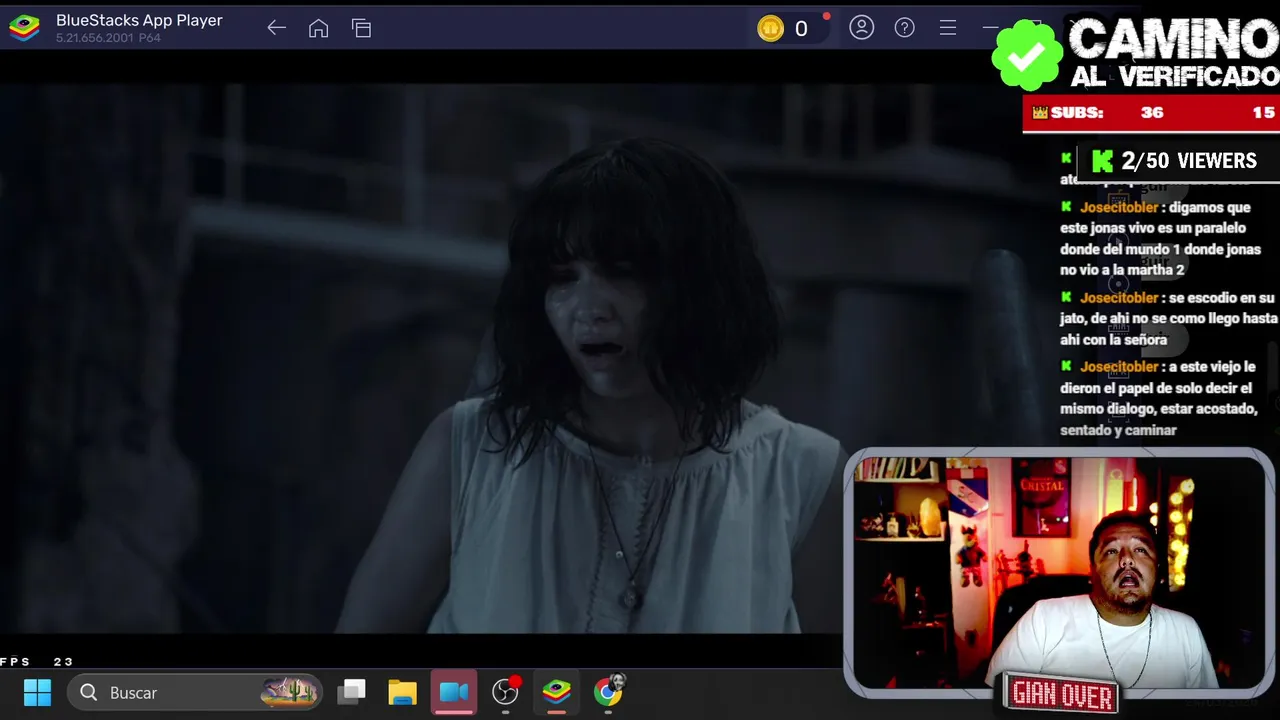Open Windows Task View

tap(352, 692)
